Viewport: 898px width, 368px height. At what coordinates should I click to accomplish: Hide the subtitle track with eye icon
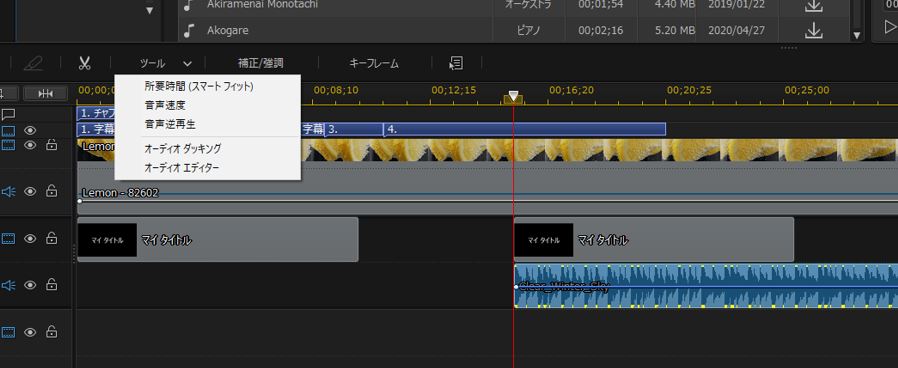tap(30, 130)
